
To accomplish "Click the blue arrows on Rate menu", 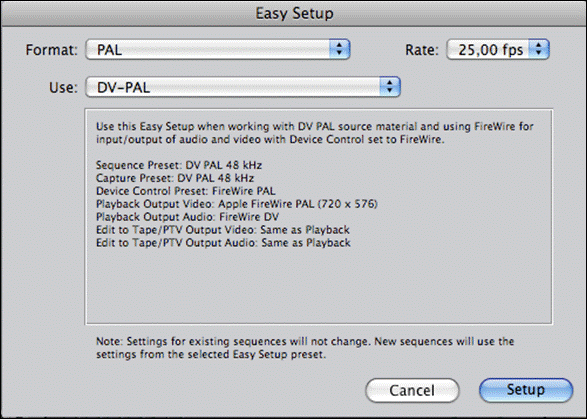I will tap(539, 49).
